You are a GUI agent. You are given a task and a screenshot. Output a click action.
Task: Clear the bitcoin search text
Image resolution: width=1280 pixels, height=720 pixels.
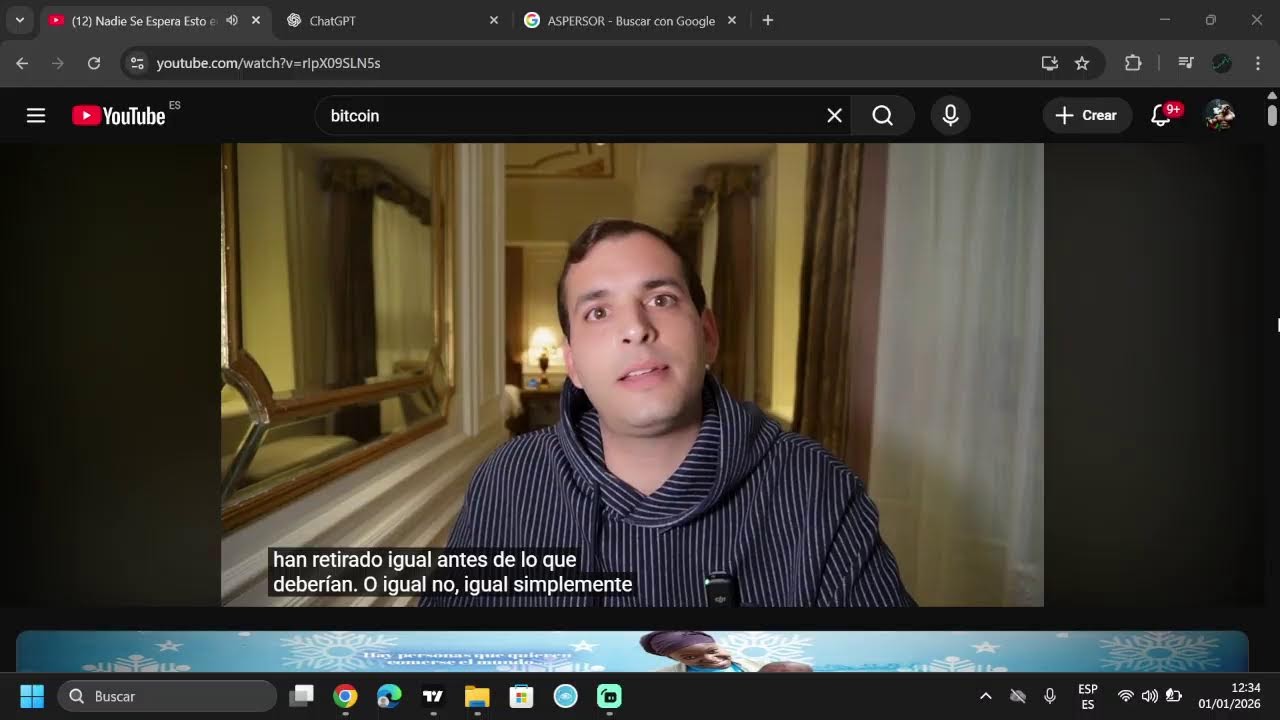tap(834, 116)
